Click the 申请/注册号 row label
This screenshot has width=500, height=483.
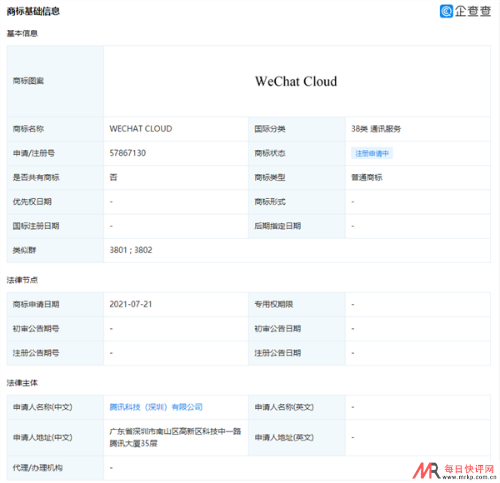point(34,153)
